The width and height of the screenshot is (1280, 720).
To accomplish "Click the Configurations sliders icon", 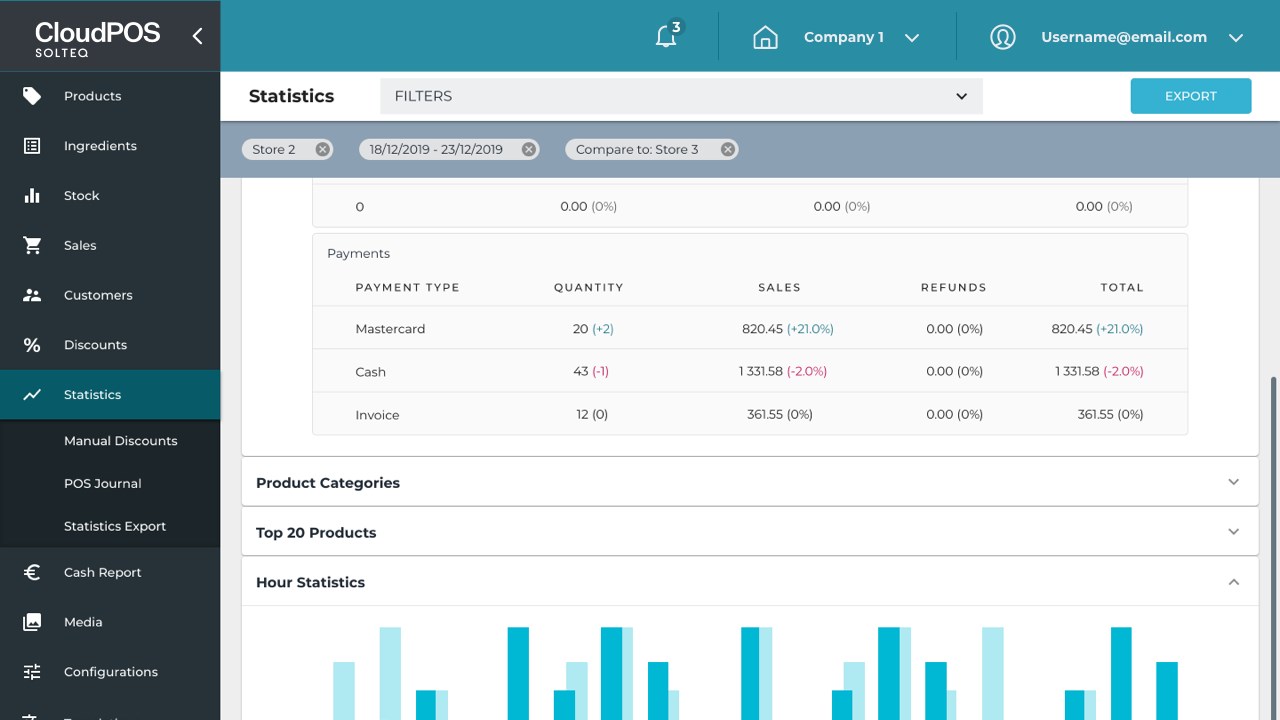I will pos(32,672).
